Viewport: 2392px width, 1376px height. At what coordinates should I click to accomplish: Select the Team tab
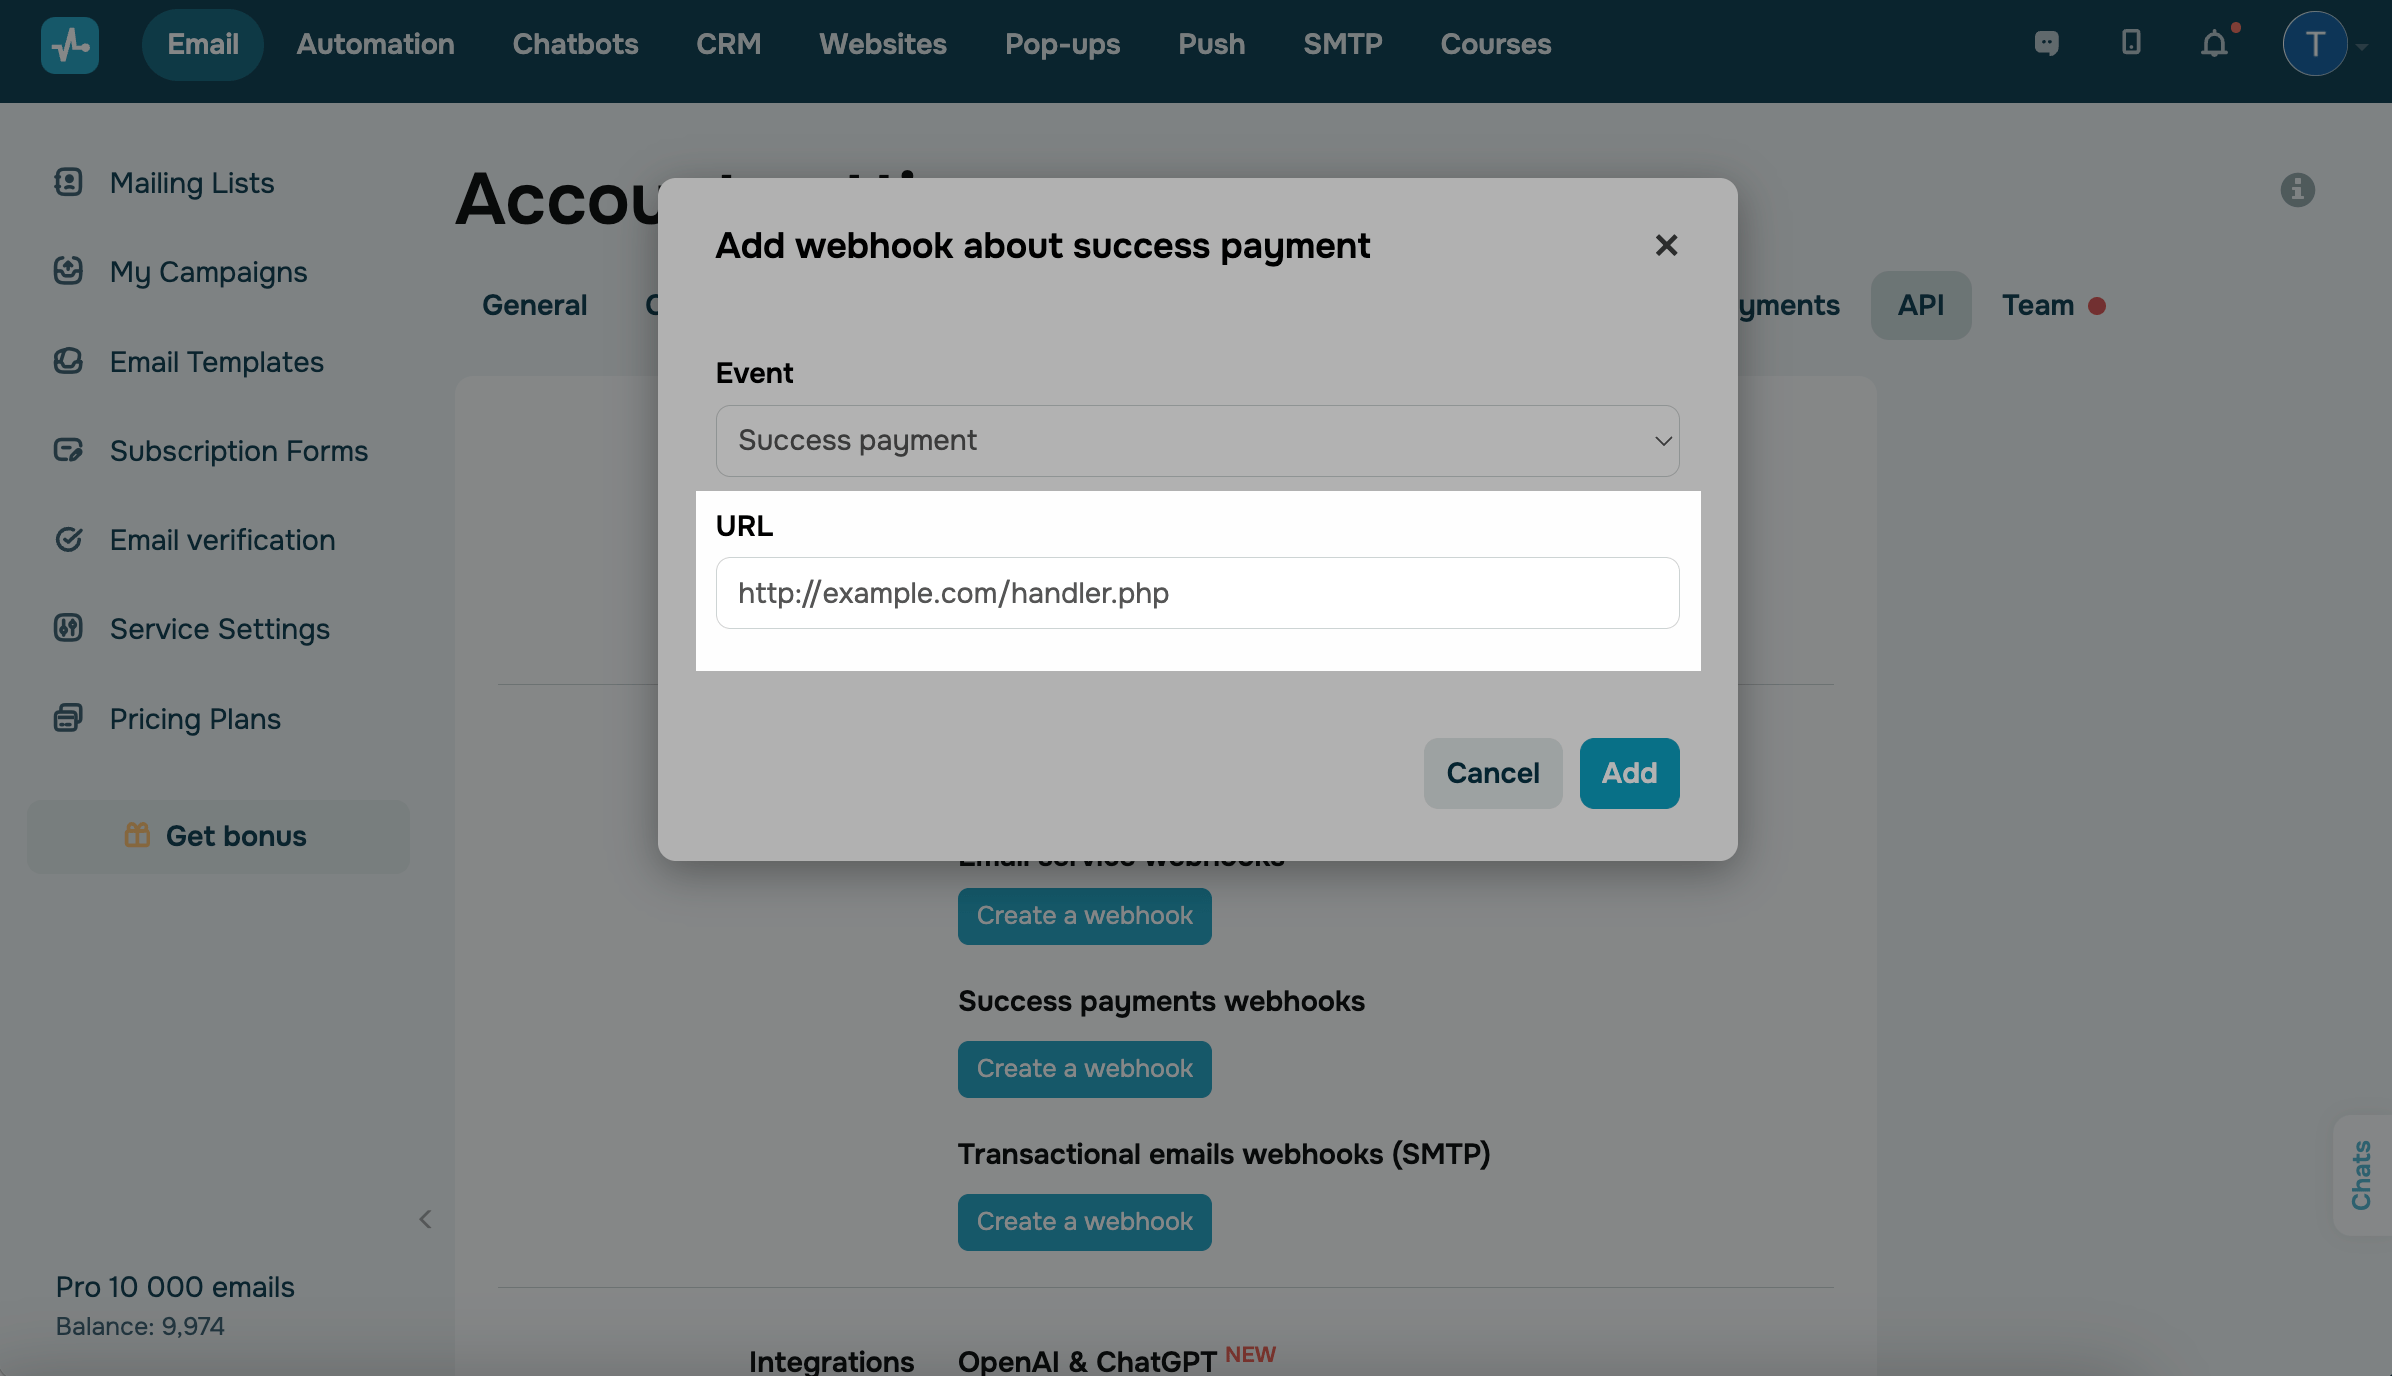point(2038,305)
